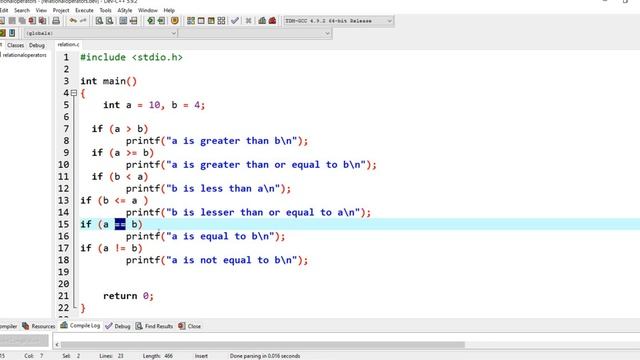Screen dimensions: 640x360
Task: Click the 'Done parsing' status bar message
Action: (265, 356)
